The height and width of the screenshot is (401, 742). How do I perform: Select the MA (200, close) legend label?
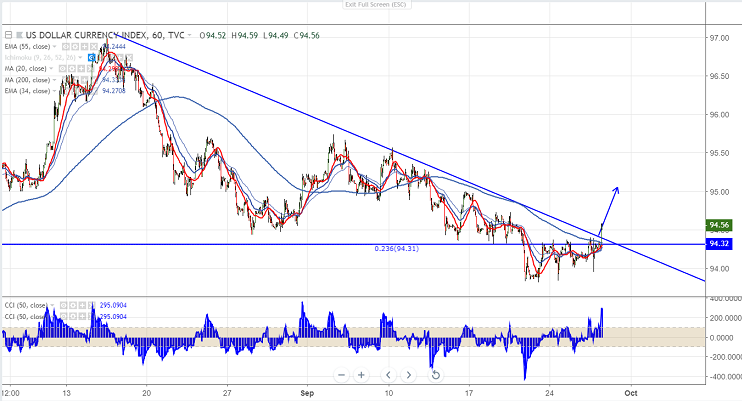pyautogui.click(x=27, y=80)
